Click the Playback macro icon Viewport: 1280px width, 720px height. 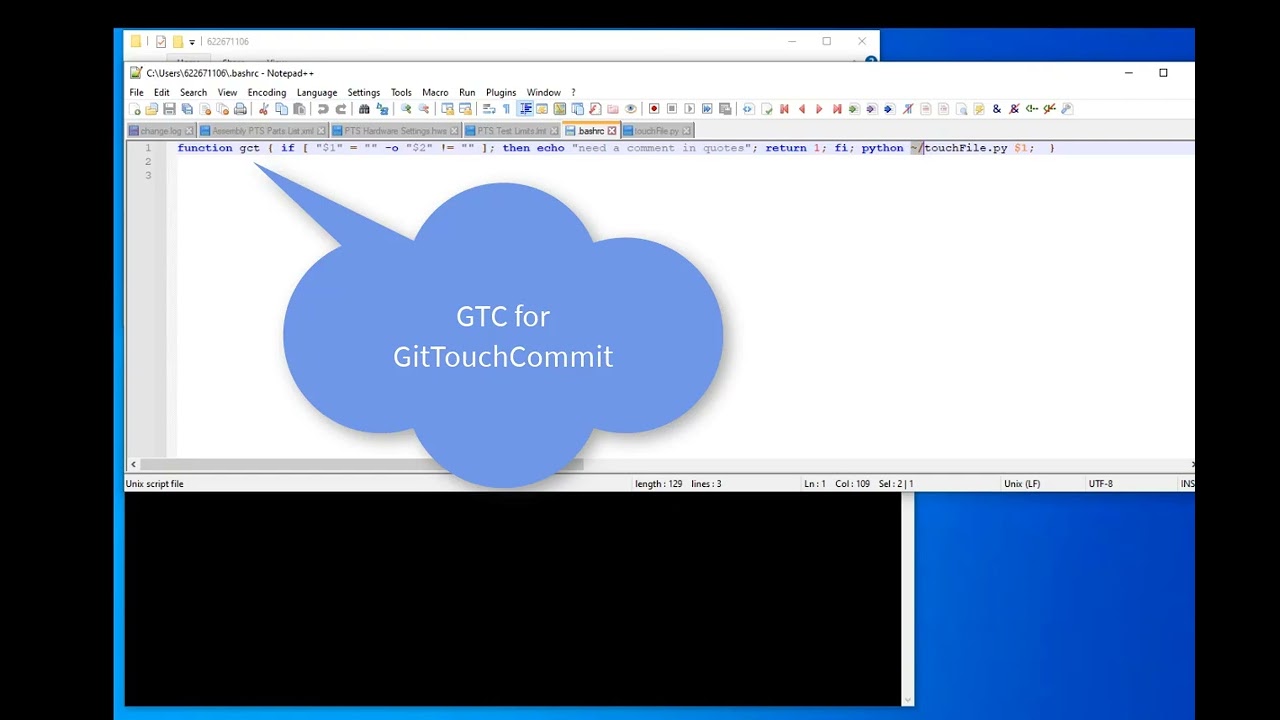(689, 109)
